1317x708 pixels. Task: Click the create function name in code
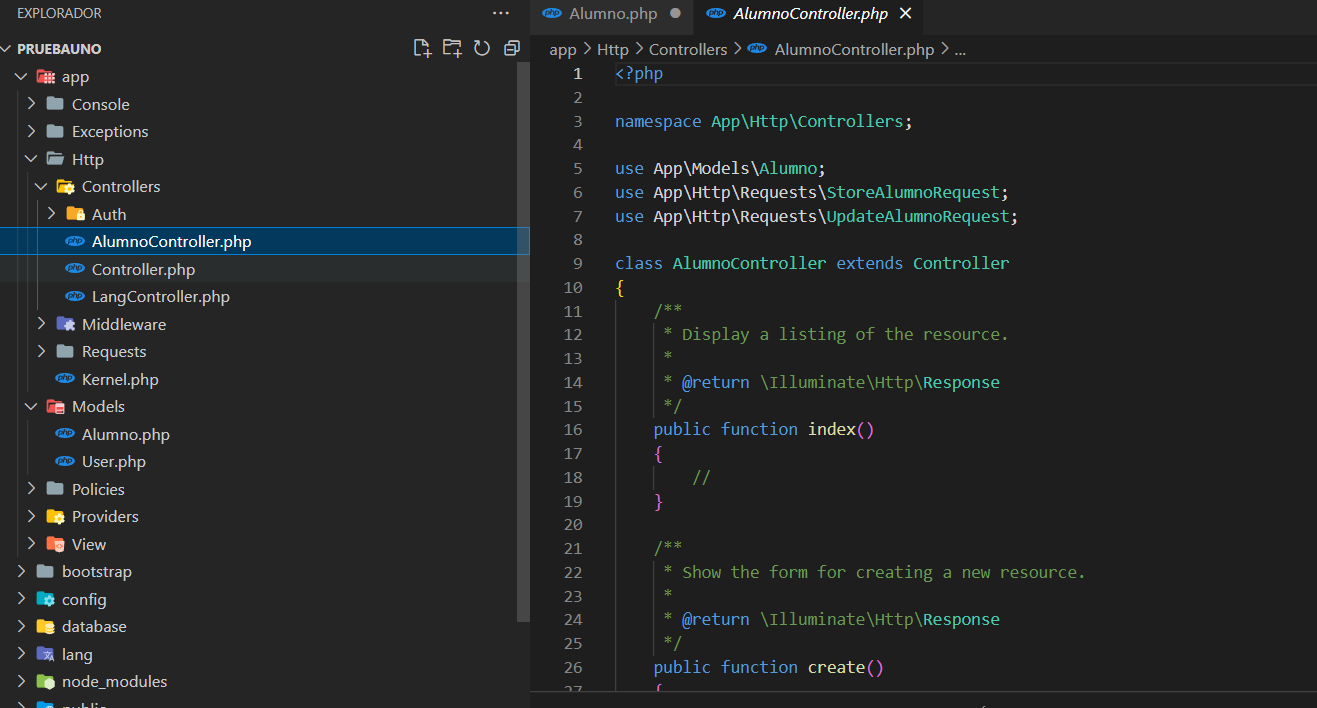tap(837, 667)
